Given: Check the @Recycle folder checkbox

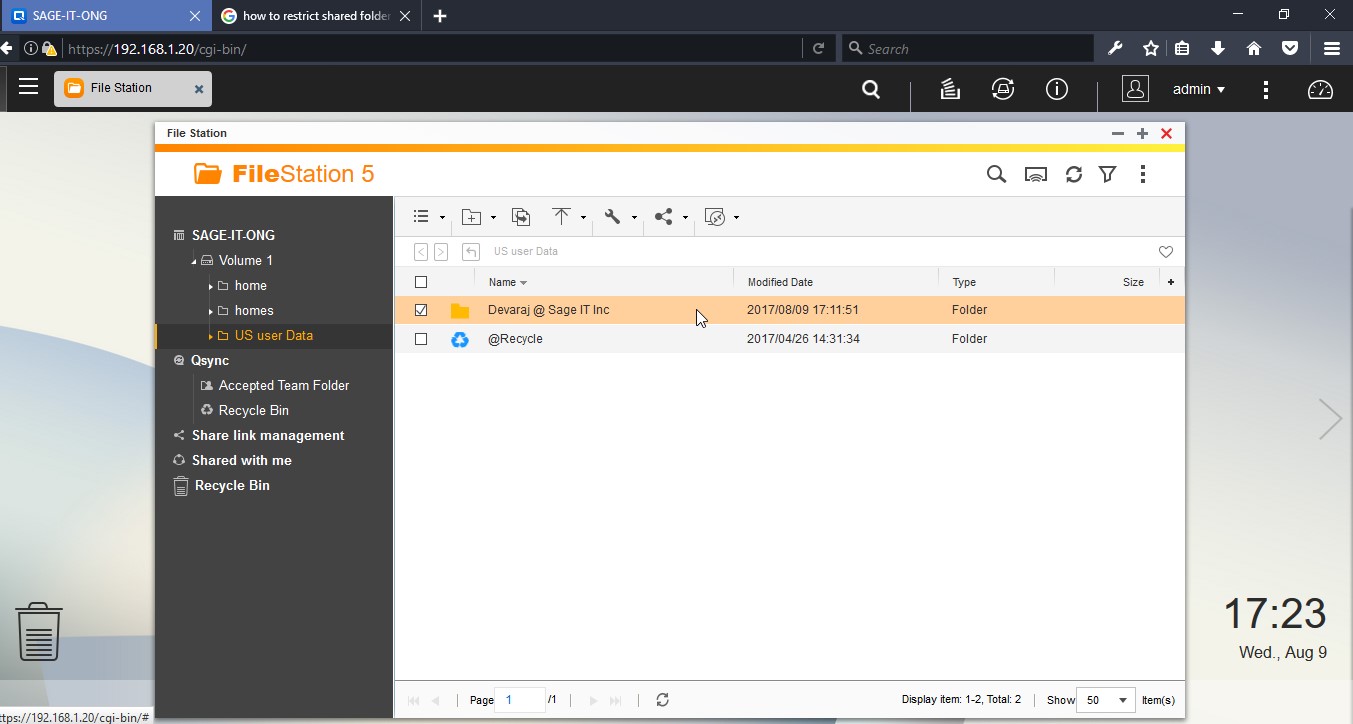Looking at the screenshot, I should (421, 339).
